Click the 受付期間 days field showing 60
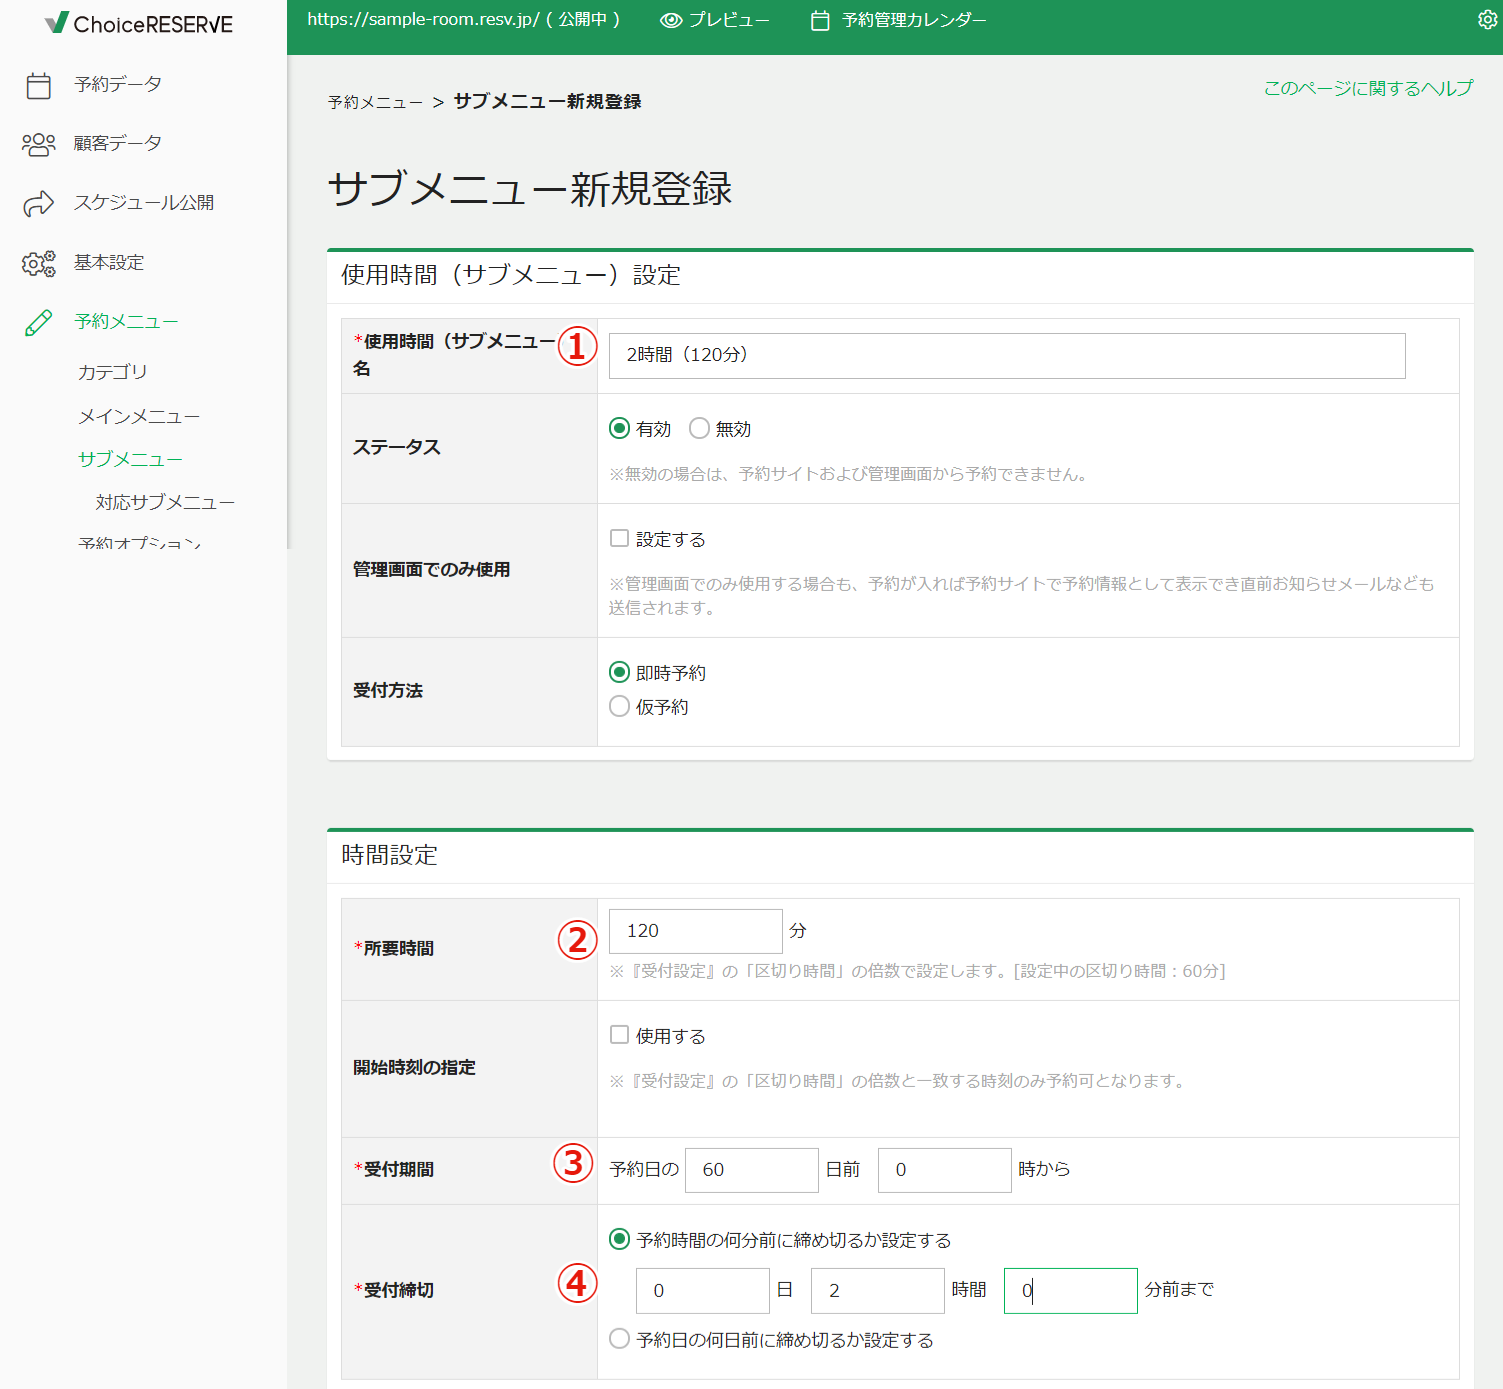This screenshot has width=1503, height=1389. click(x=752, y=1170)
